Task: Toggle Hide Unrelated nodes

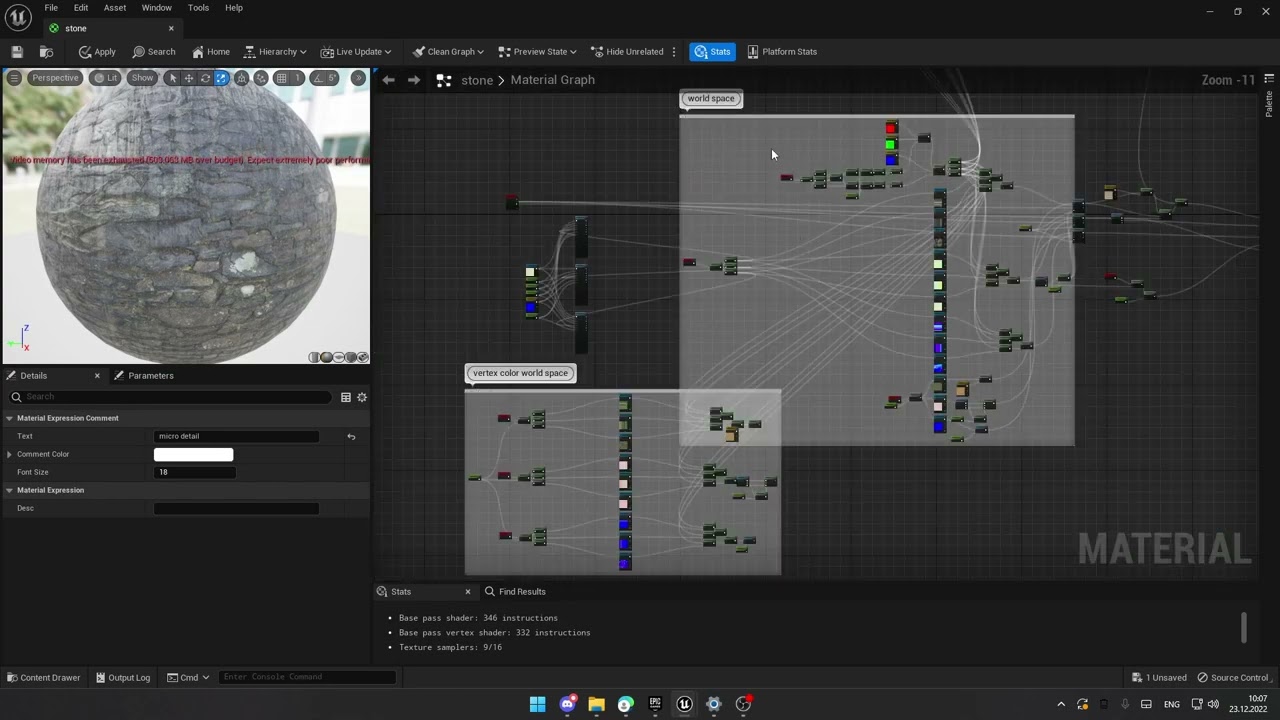Action: click(x=627, y=52)
